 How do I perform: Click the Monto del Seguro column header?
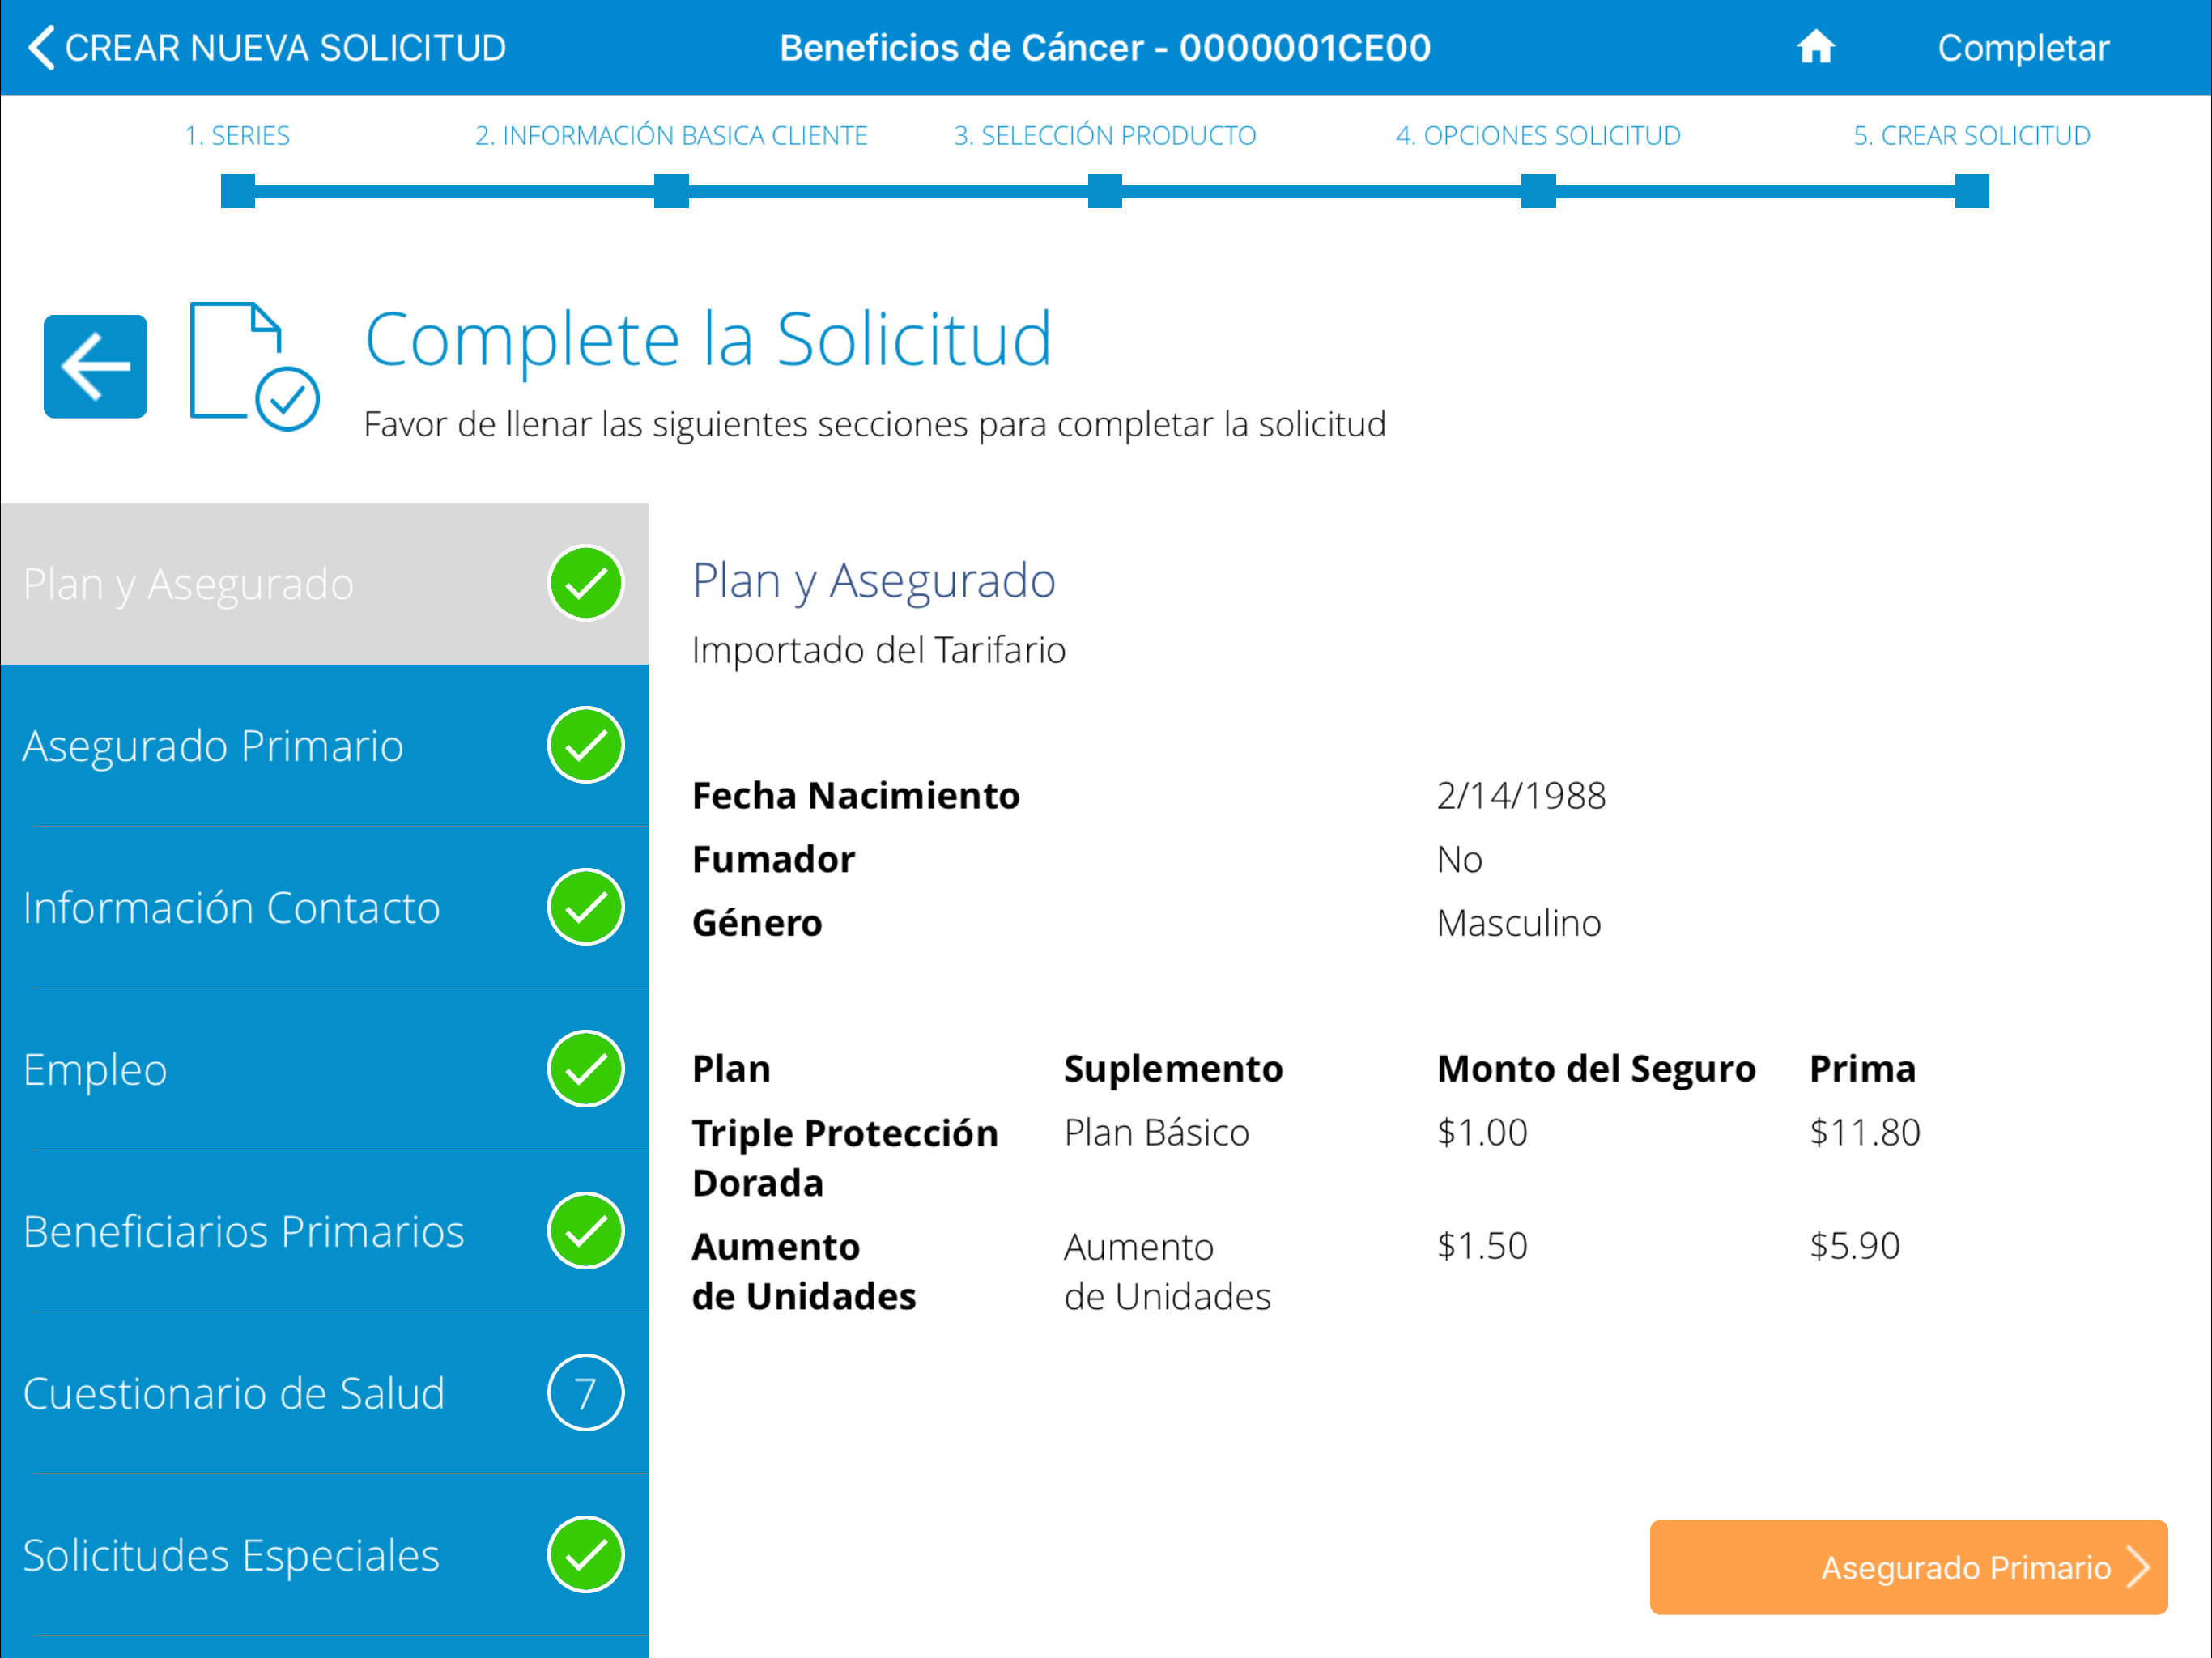(x=1596, y=1069)
